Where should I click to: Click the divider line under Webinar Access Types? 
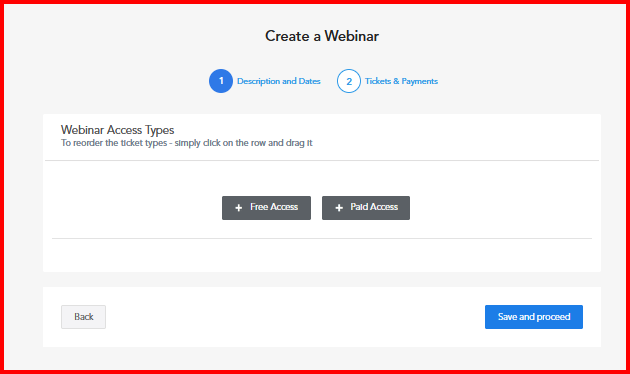pyautogui.click(x=322, y=160)
